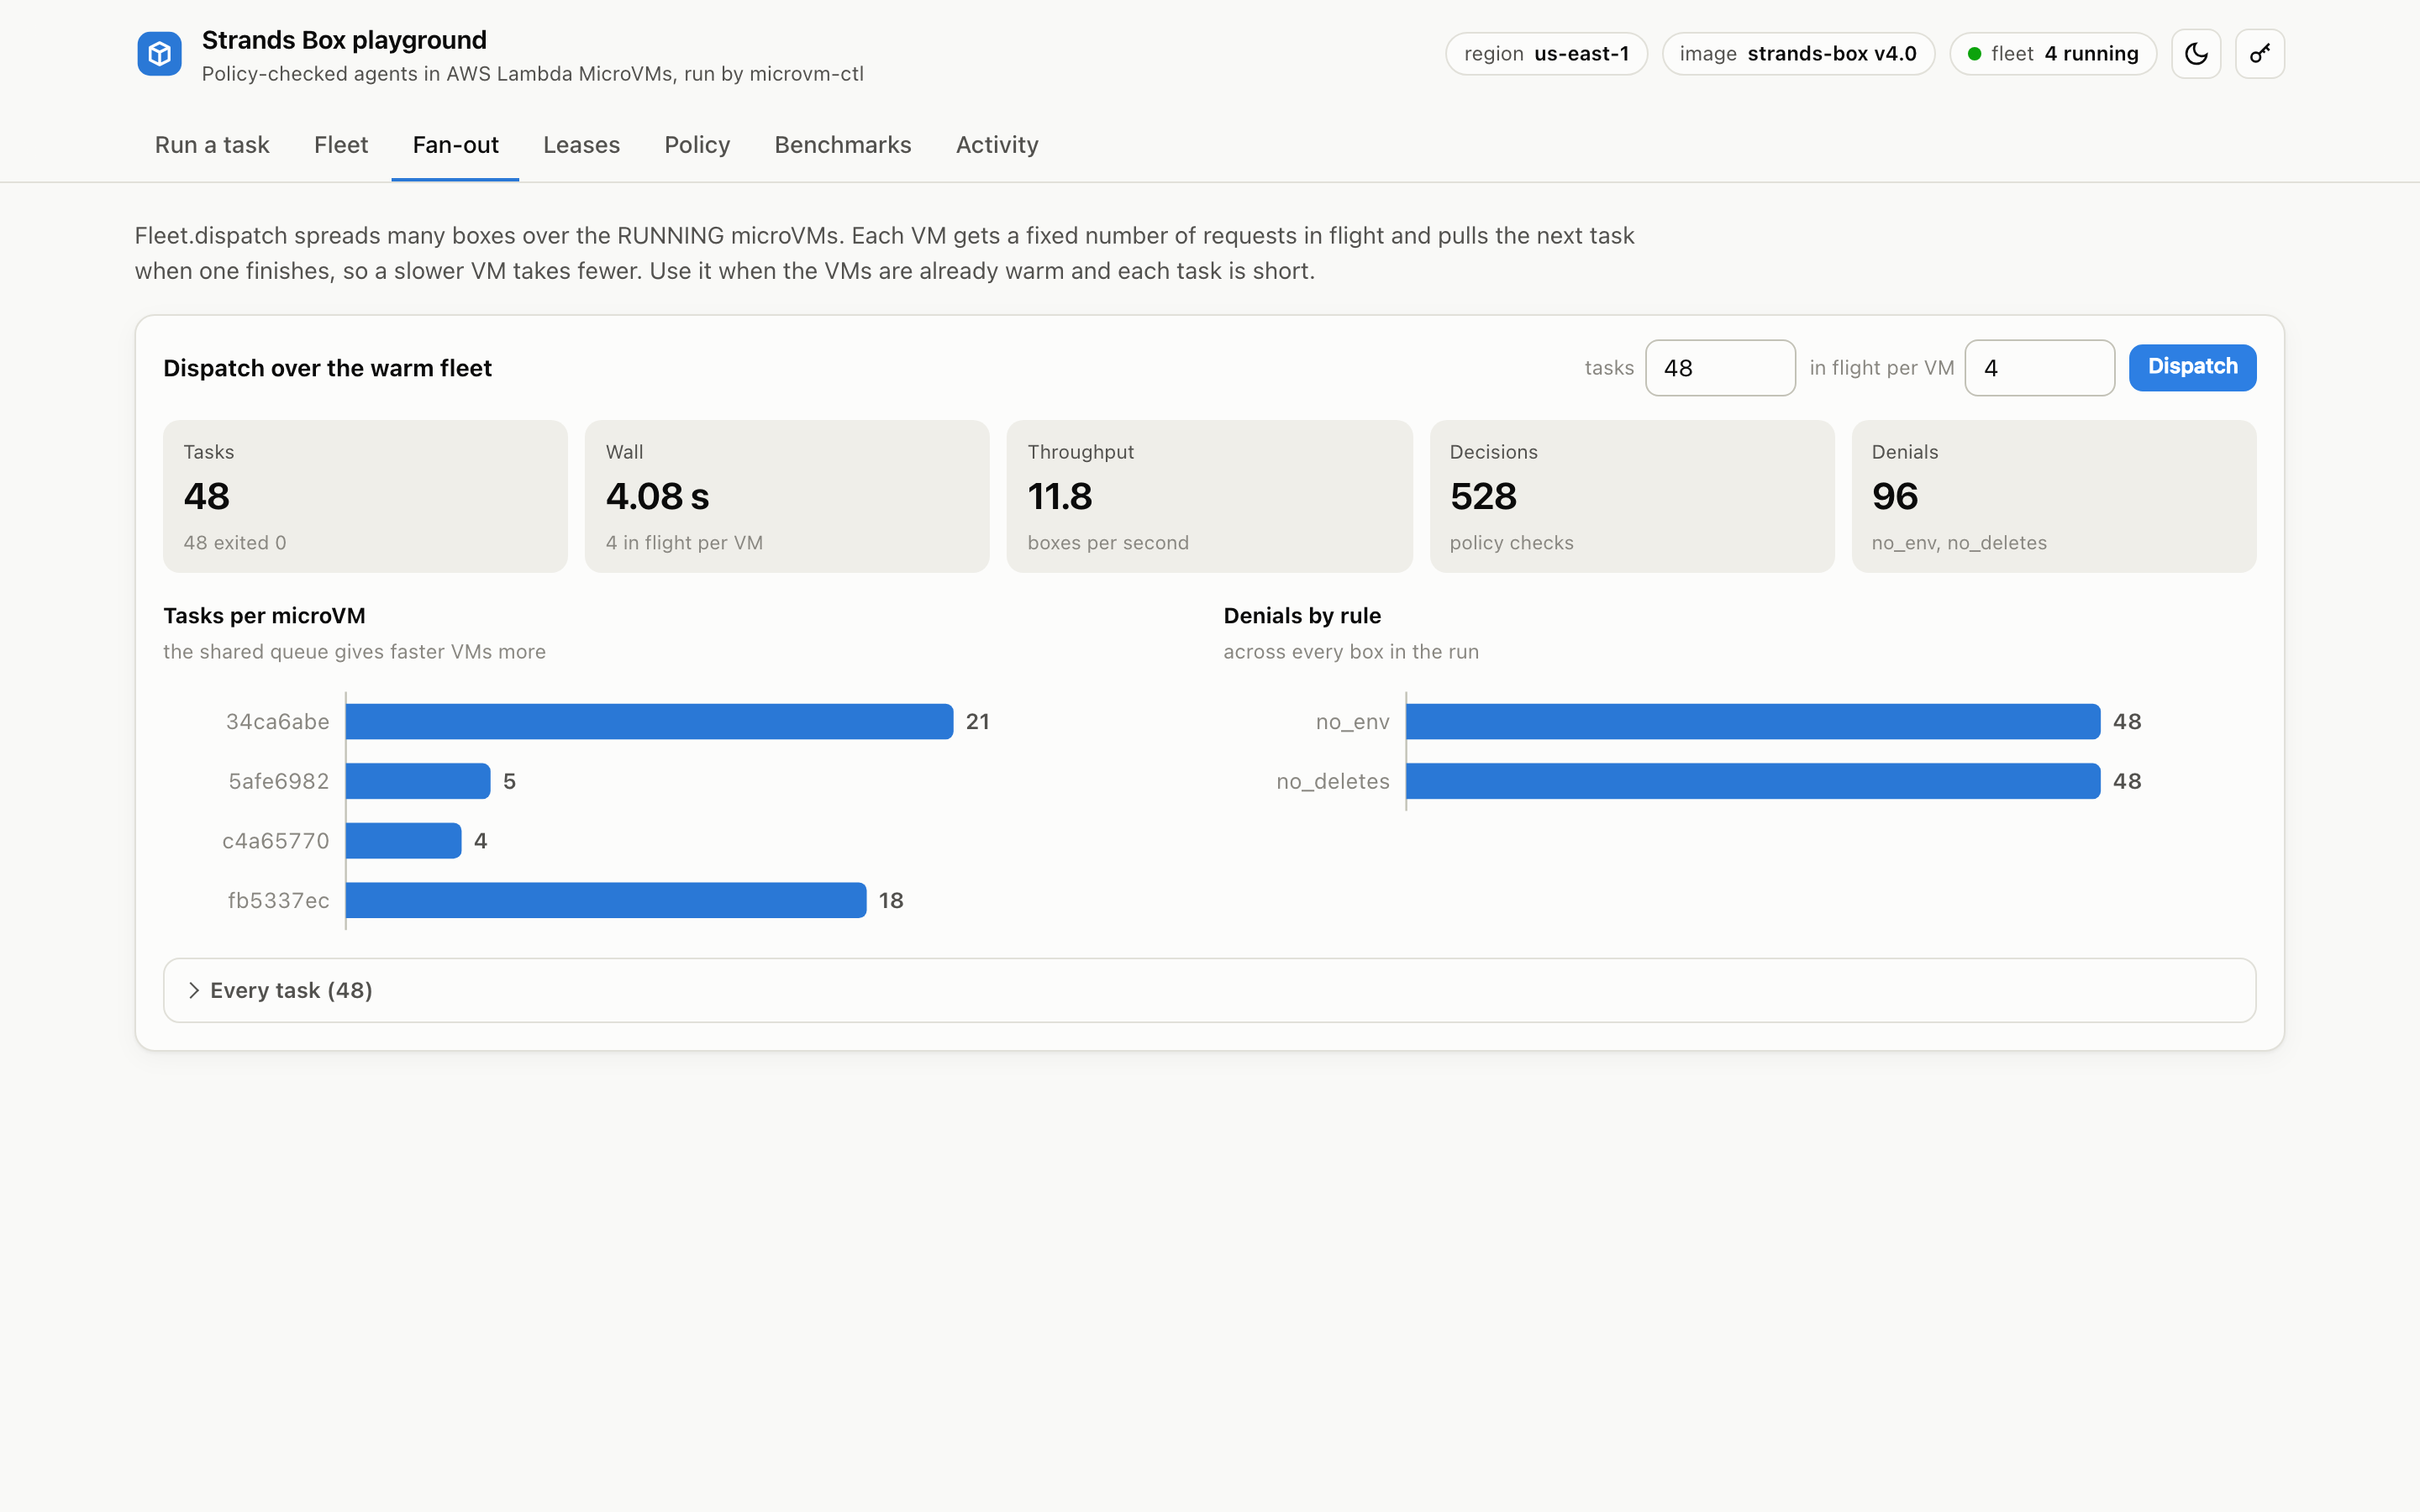
Task: Click the Denials 96 stat card
Action: [2054, 496]
